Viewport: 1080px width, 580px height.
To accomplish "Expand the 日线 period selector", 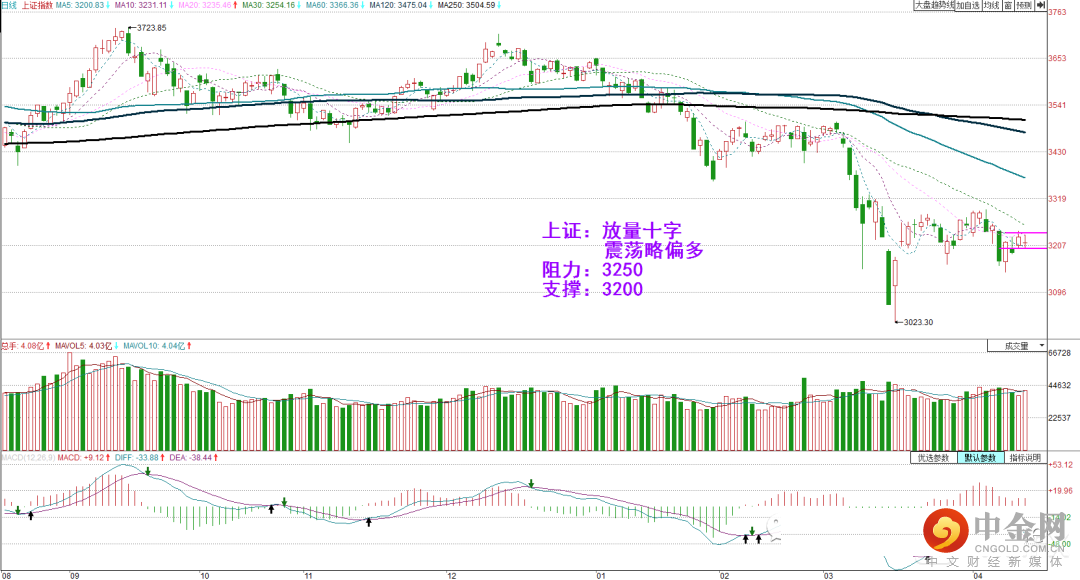I will coord(9,5).
